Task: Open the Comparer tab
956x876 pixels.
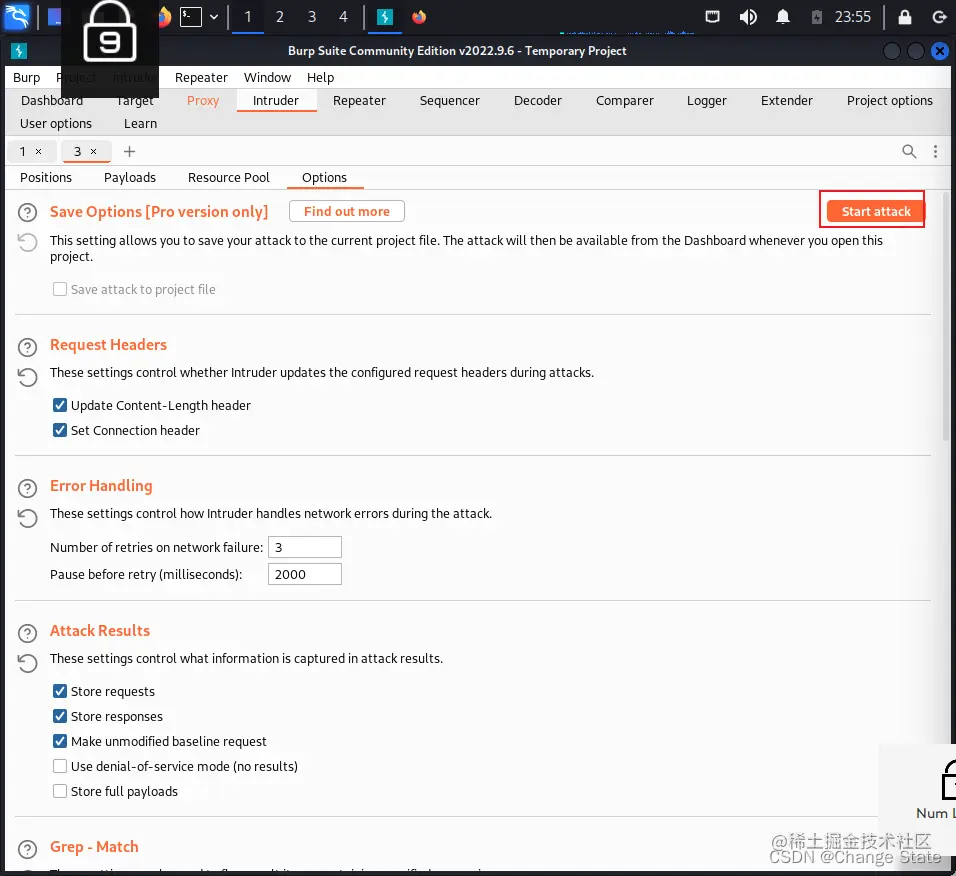Action: pyautogui.click(x=624, y=101)
